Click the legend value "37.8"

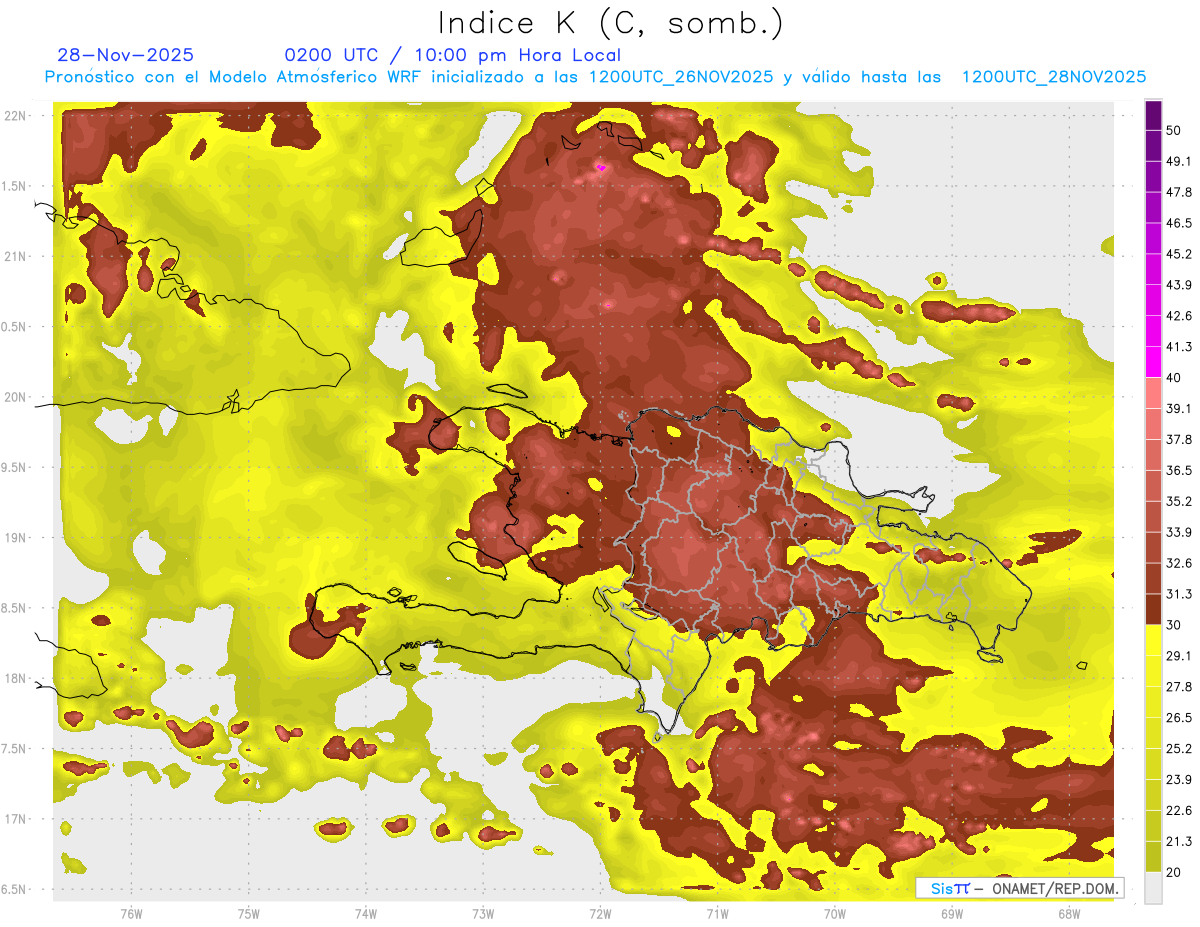tap(1179, 439)
